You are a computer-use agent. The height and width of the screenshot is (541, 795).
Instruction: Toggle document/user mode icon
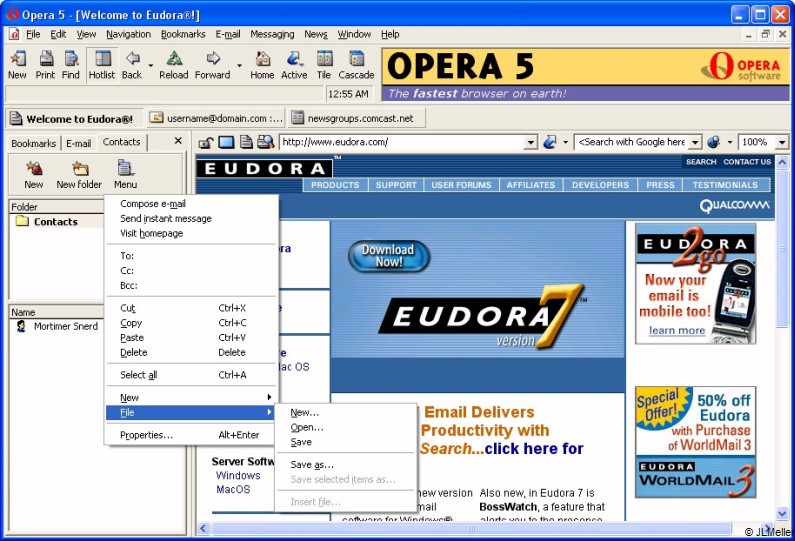pos(246,142)
